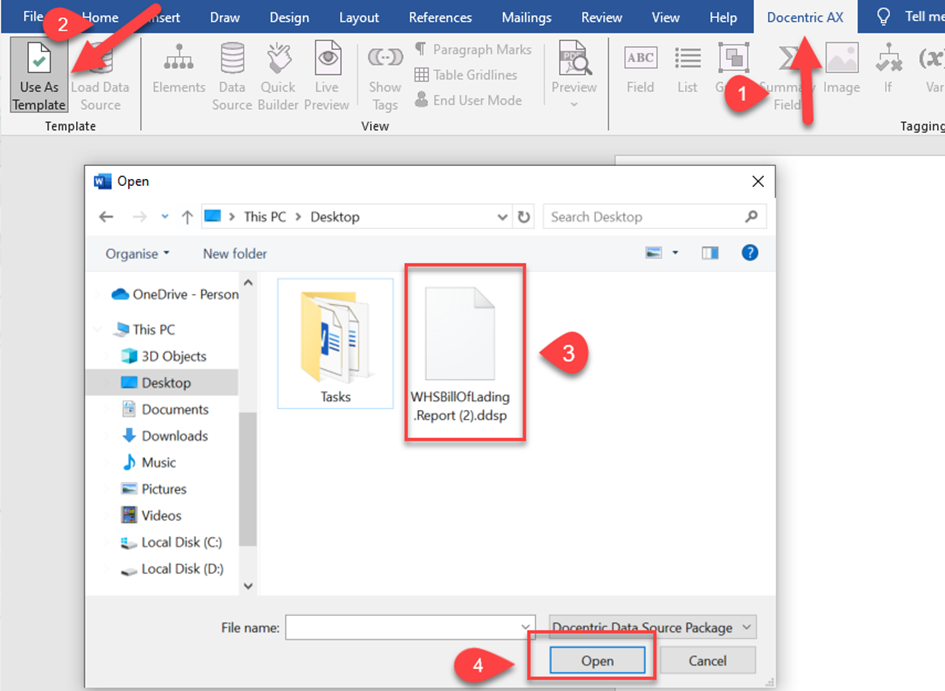Click the Quick Builder icon
The width and height of the screenshot is (945, 691).
click(x=278, y=77)
